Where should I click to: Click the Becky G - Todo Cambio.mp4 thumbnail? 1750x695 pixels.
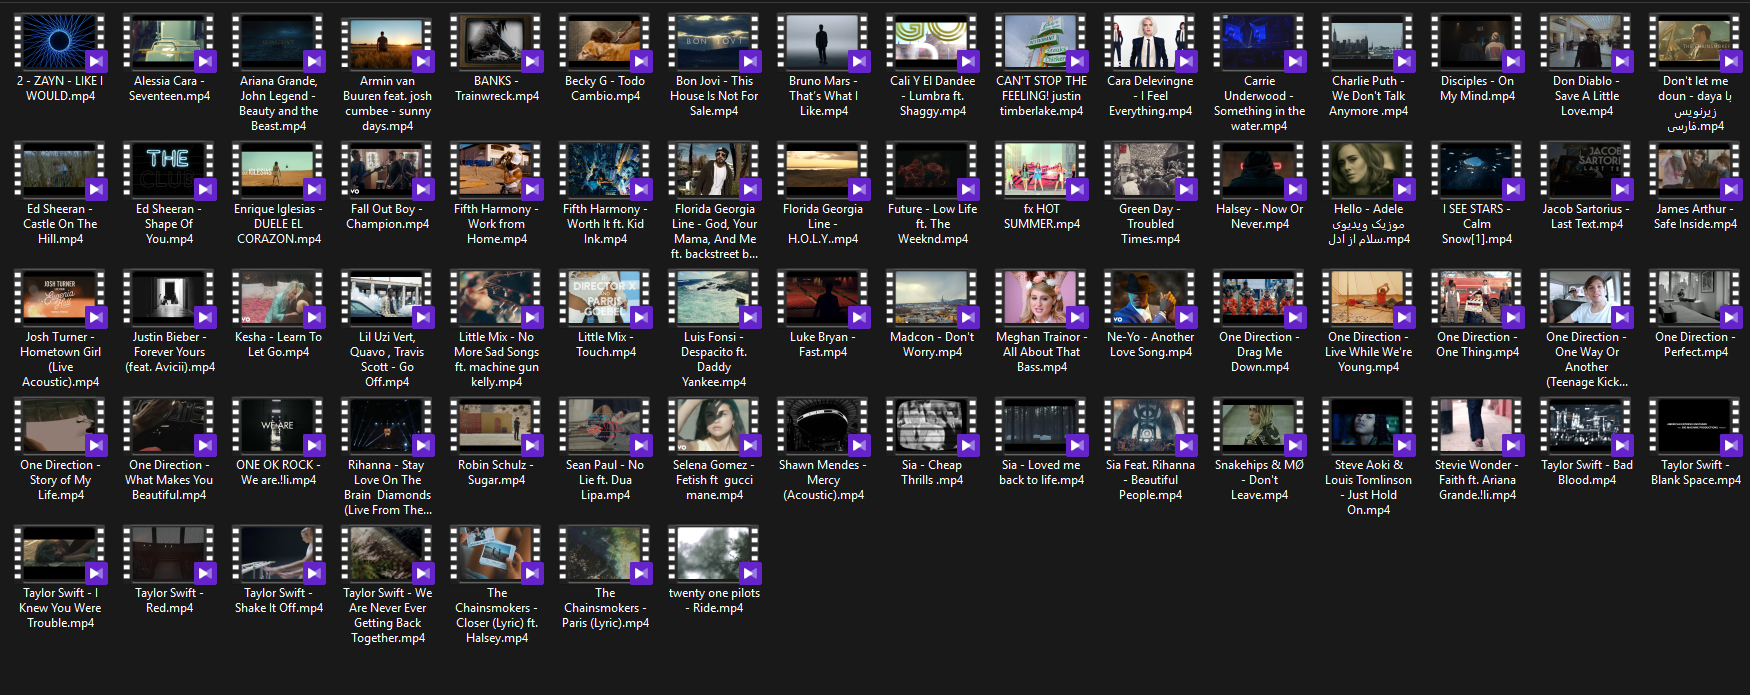tap(605, 42)
